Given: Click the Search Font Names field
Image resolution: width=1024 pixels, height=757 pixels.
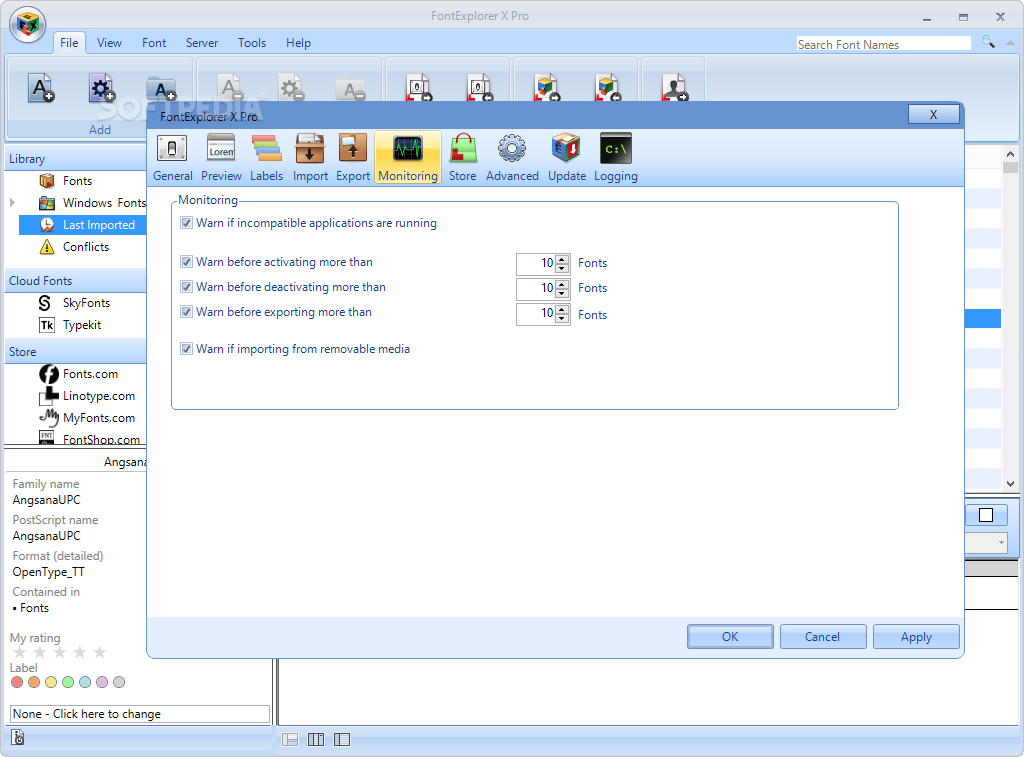Looking at the screenshot, I should (884, 44).
